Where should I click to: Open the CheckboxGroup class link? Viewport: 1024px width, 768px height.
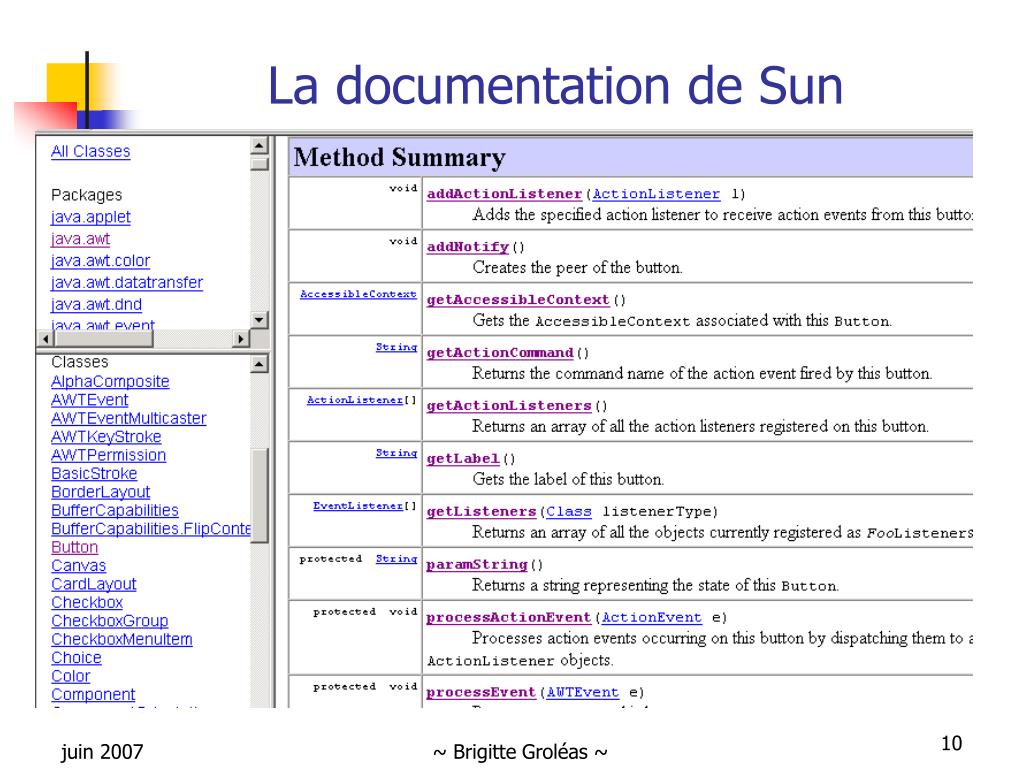coord(110,620)
